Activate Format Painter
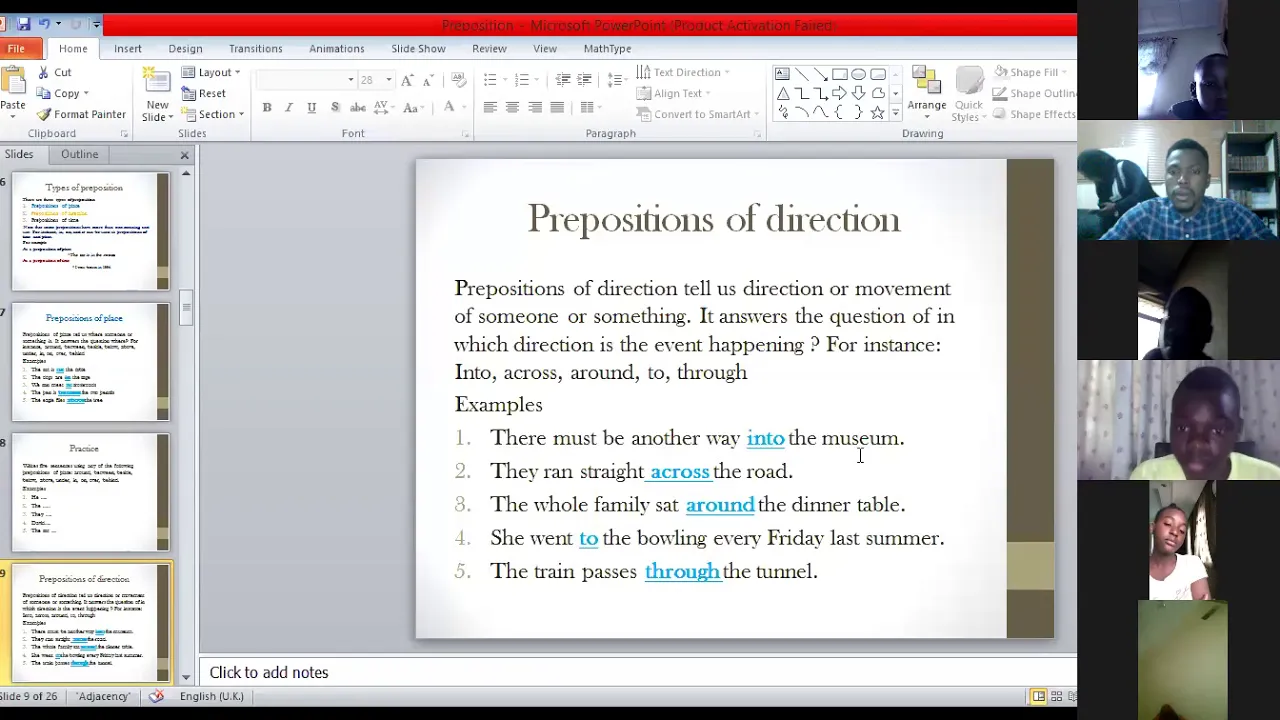Screen dimensions: 1280x720 click(x=81, y=114)
